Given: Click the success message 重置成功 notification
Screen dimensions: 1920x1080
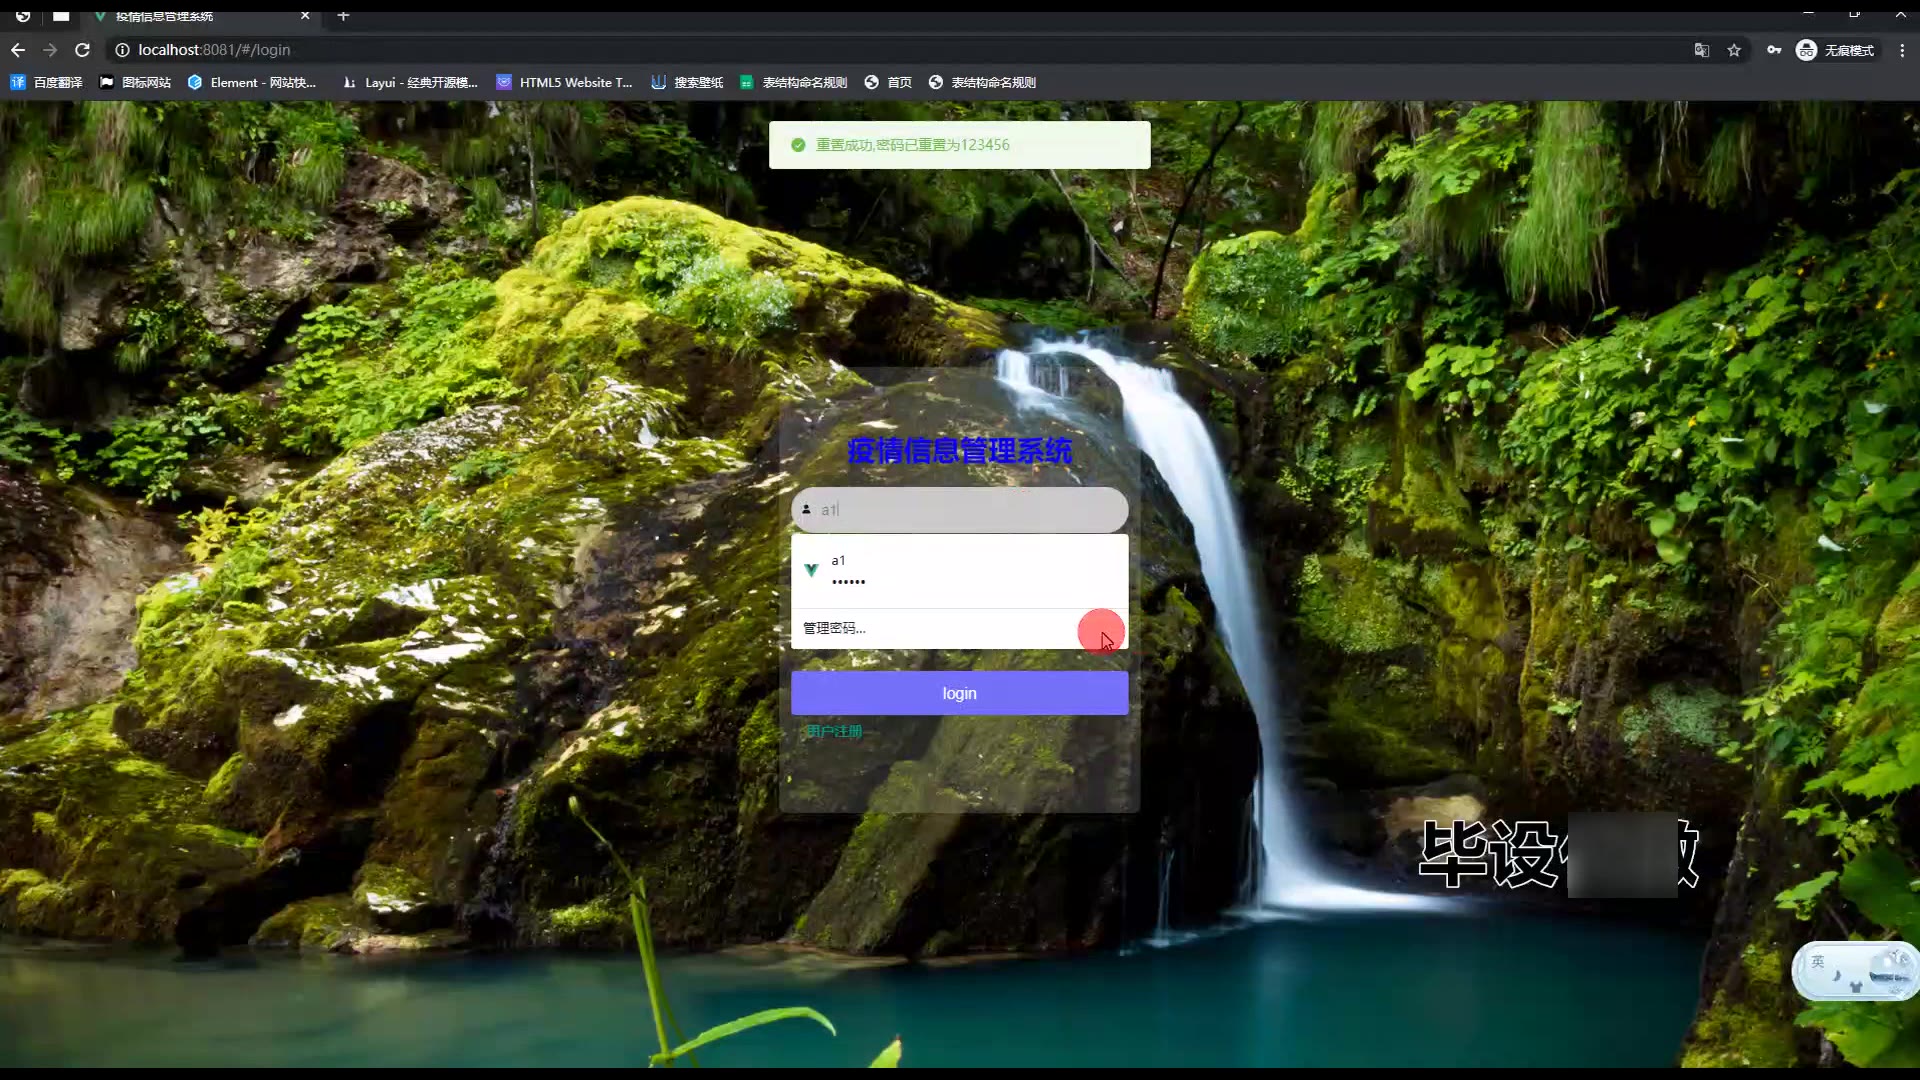Looking at the screenshot, I should [960, 145].
